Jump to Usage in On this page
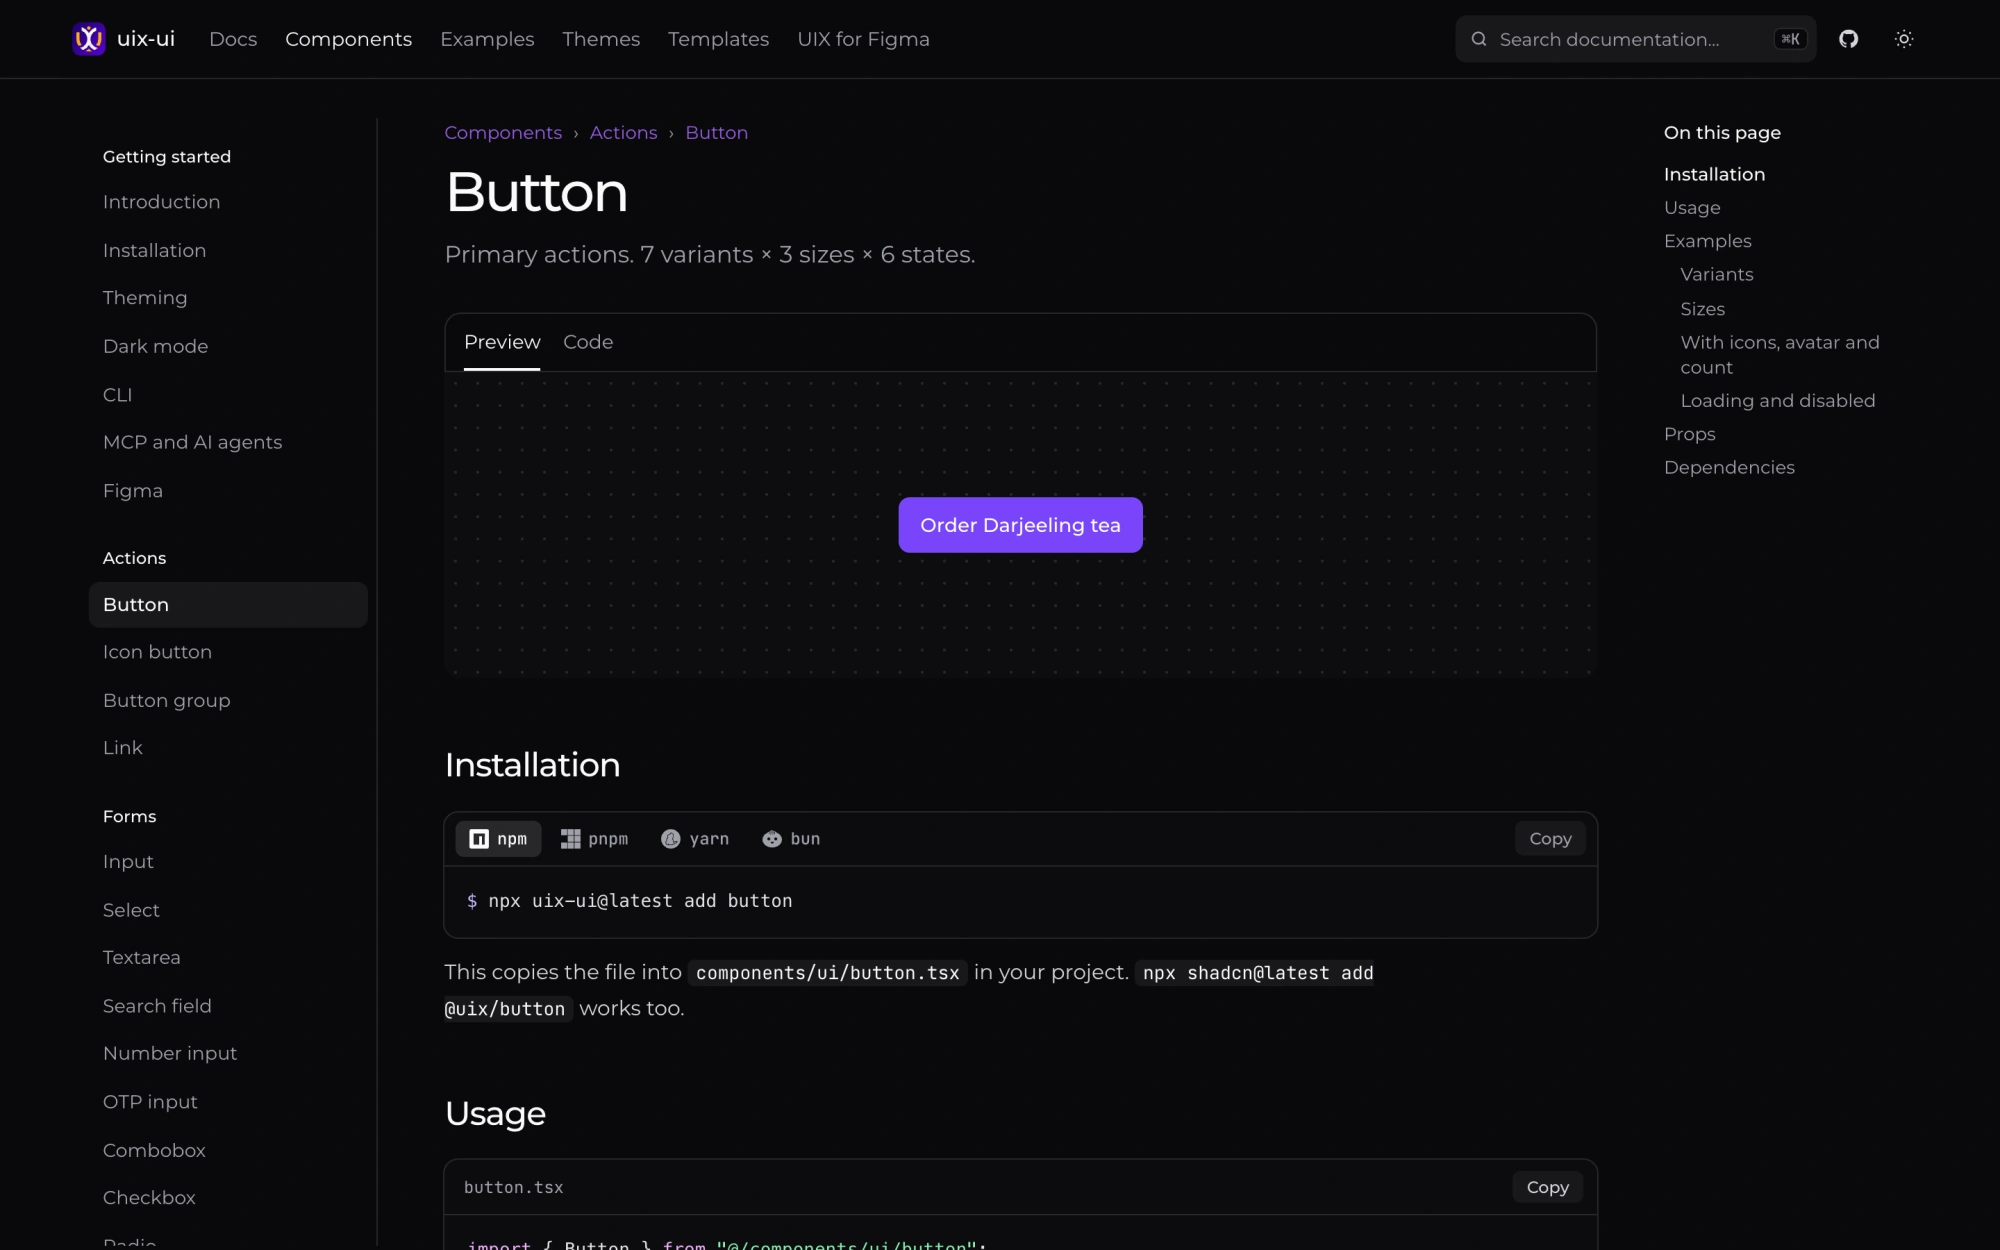 [x=1692, y=208]
